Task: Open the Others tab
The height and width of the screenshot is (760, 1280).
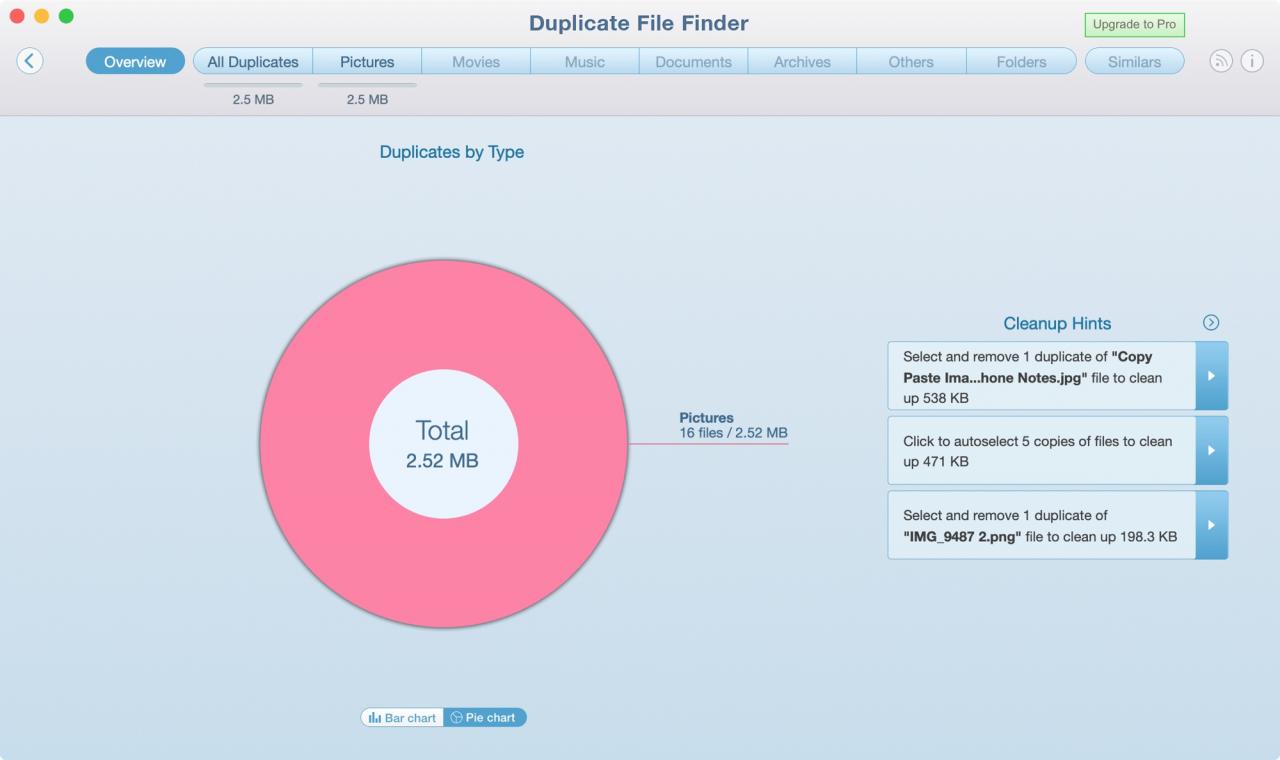Action: tap(911, 61)
